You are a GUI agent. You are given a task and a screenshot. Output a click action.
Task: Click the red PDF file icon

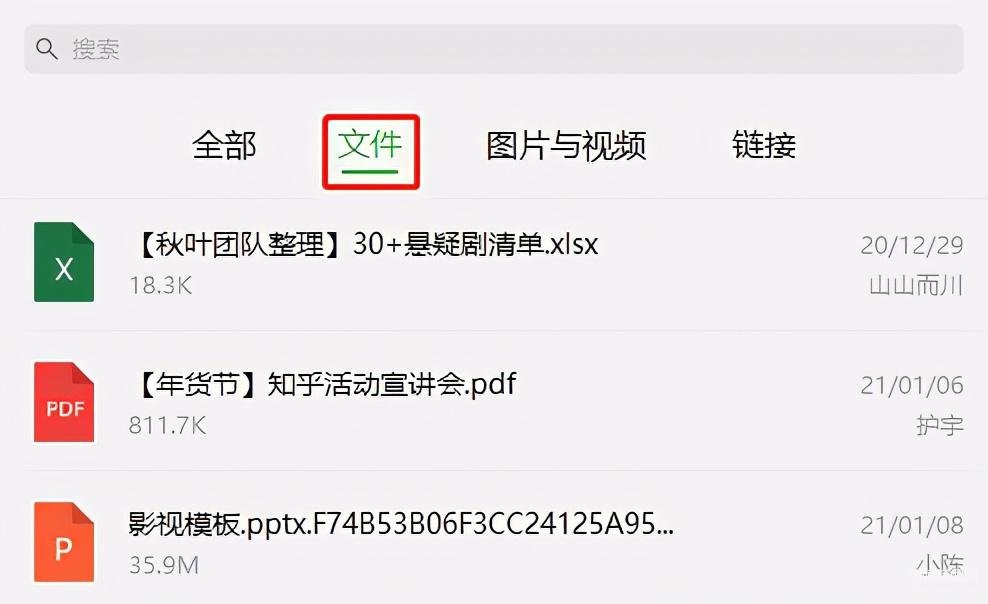click(x=64, y=402)
